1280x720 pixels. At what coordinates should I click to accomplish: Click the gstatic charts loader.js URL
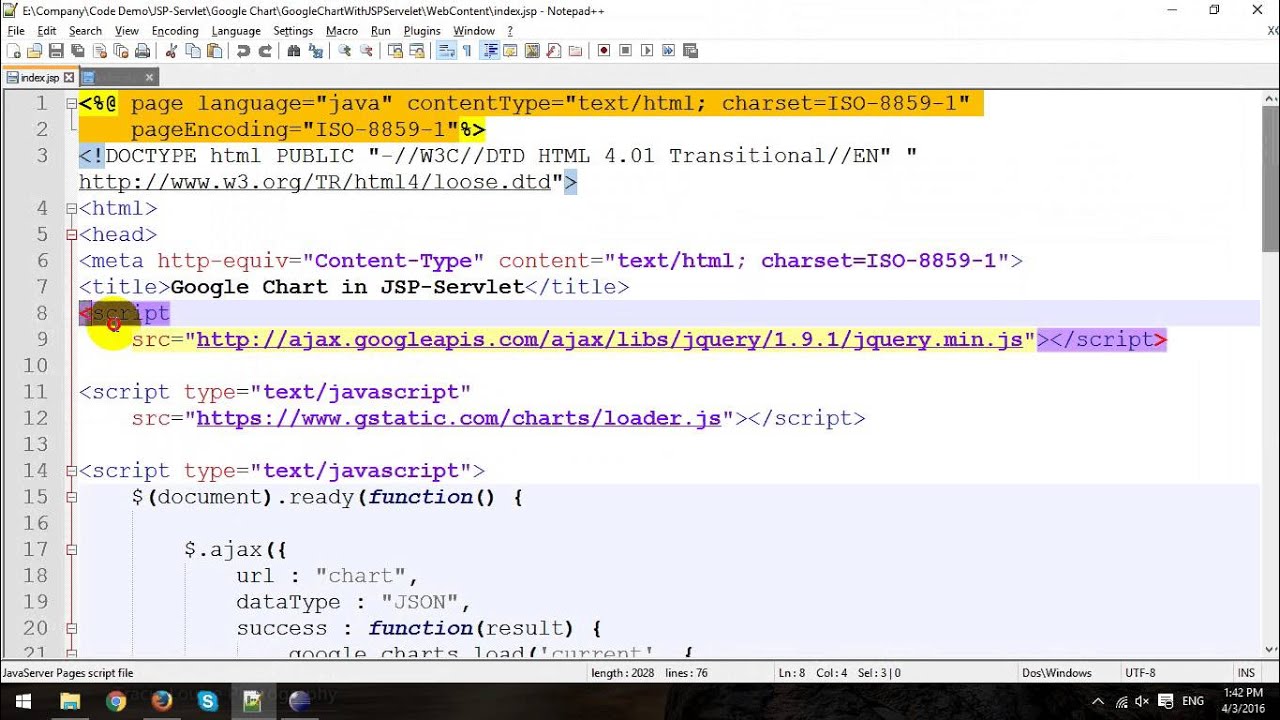459,418
